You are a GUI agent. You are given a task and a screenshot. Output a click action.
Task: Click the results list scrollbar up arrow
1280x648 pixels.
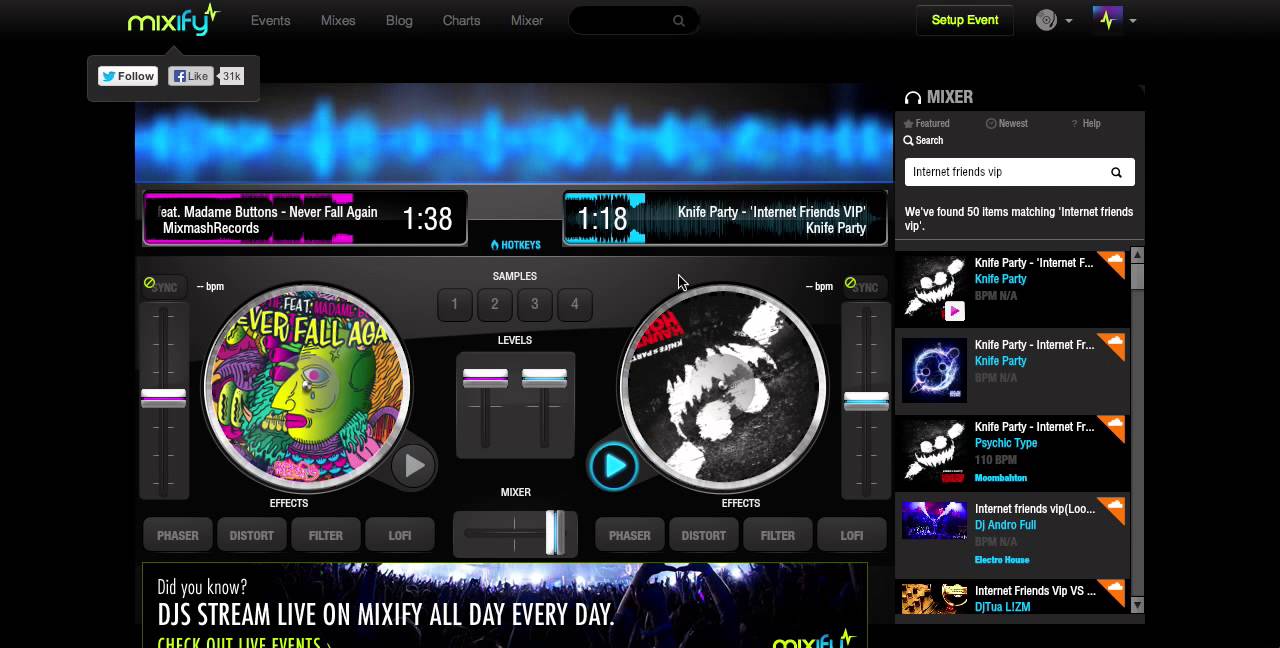1137,255
